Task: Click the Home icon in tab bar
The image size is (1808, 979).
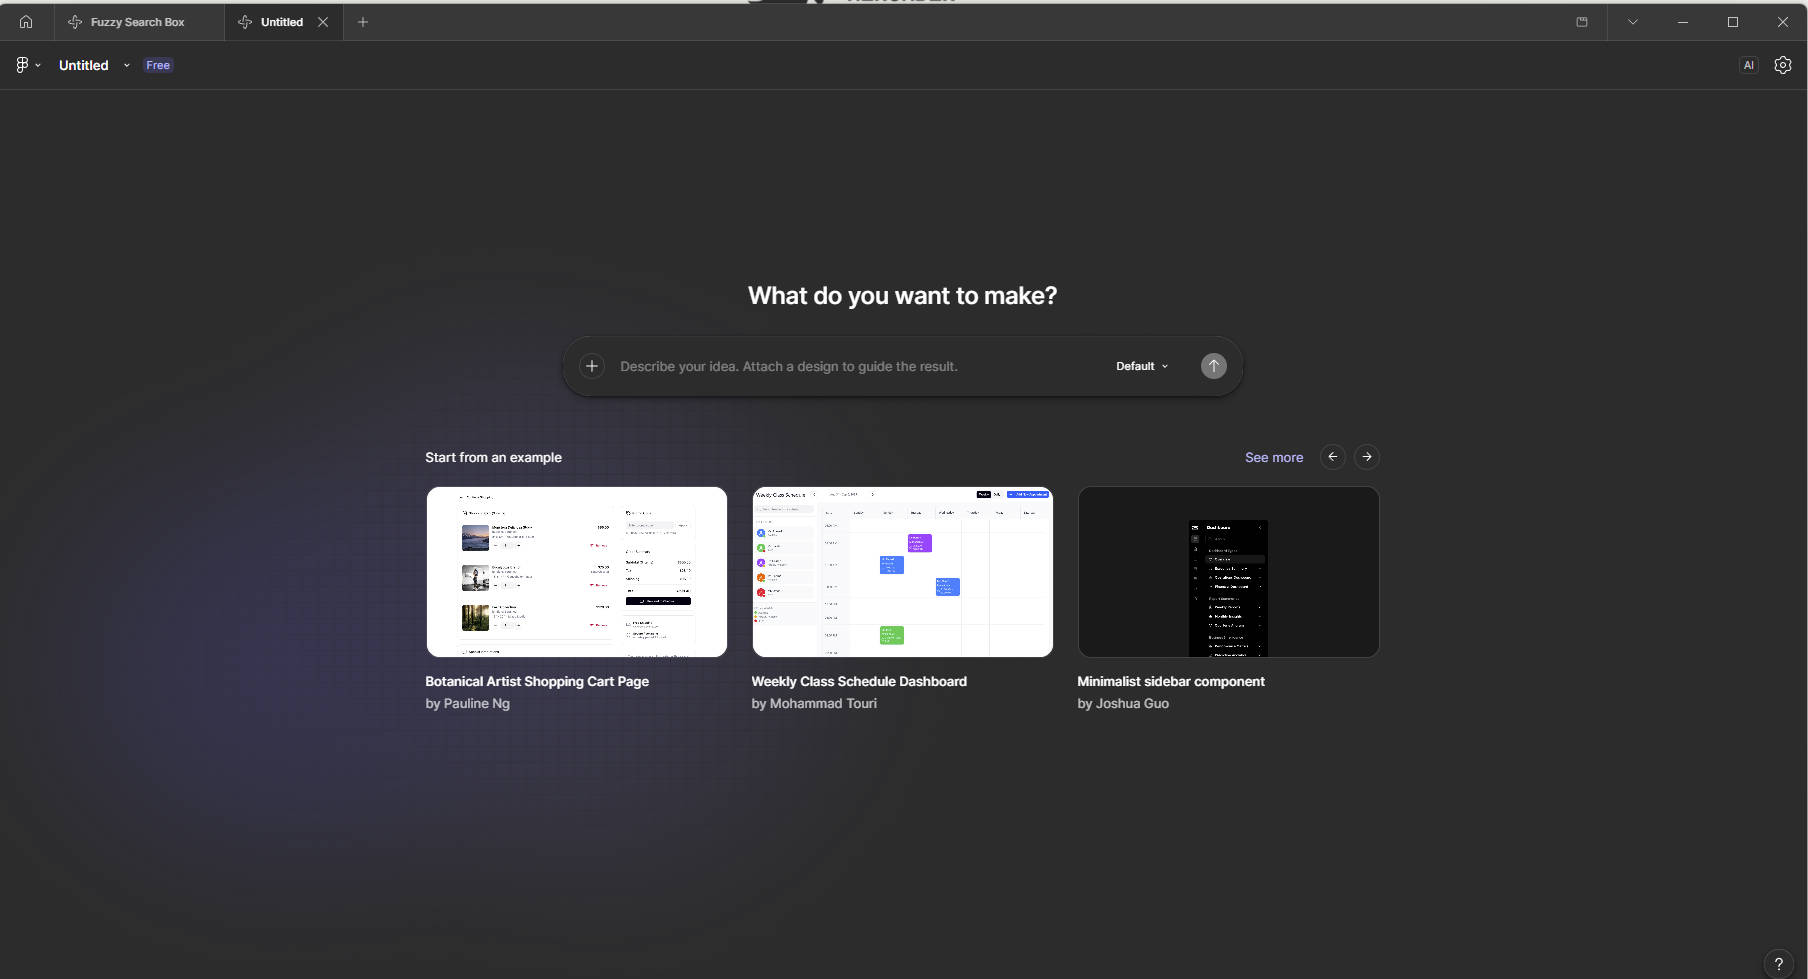Action: tap(26, 22)
